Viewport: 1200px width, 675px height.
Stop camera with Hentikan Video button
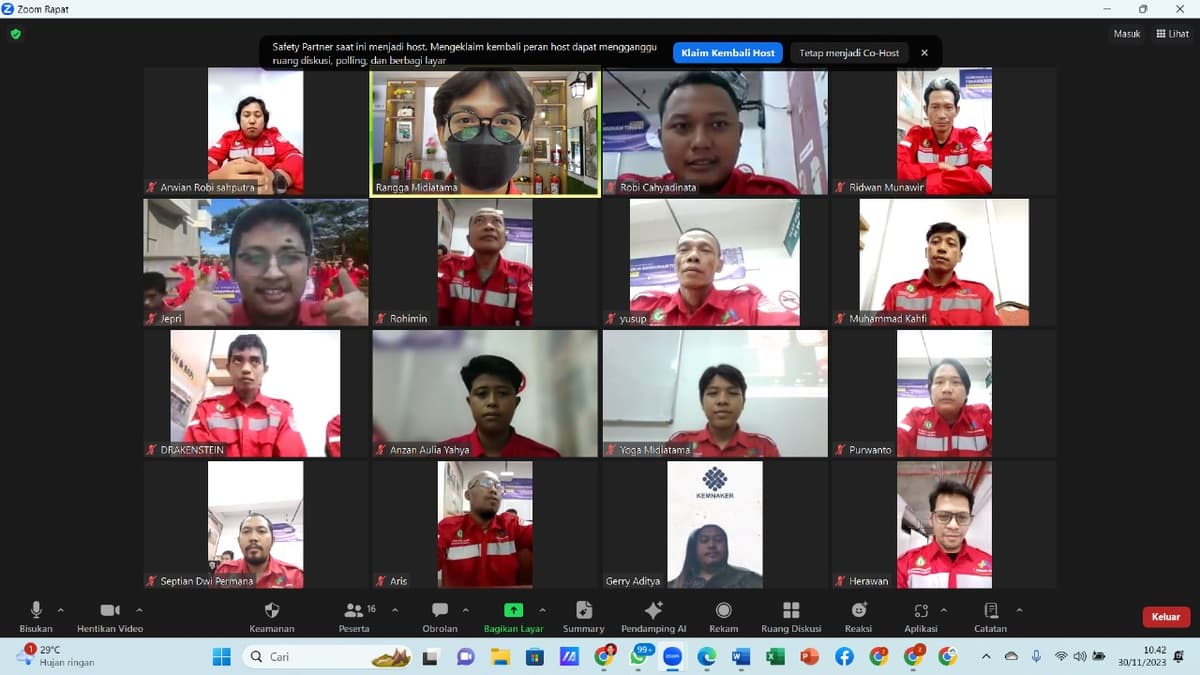[110, 617]
